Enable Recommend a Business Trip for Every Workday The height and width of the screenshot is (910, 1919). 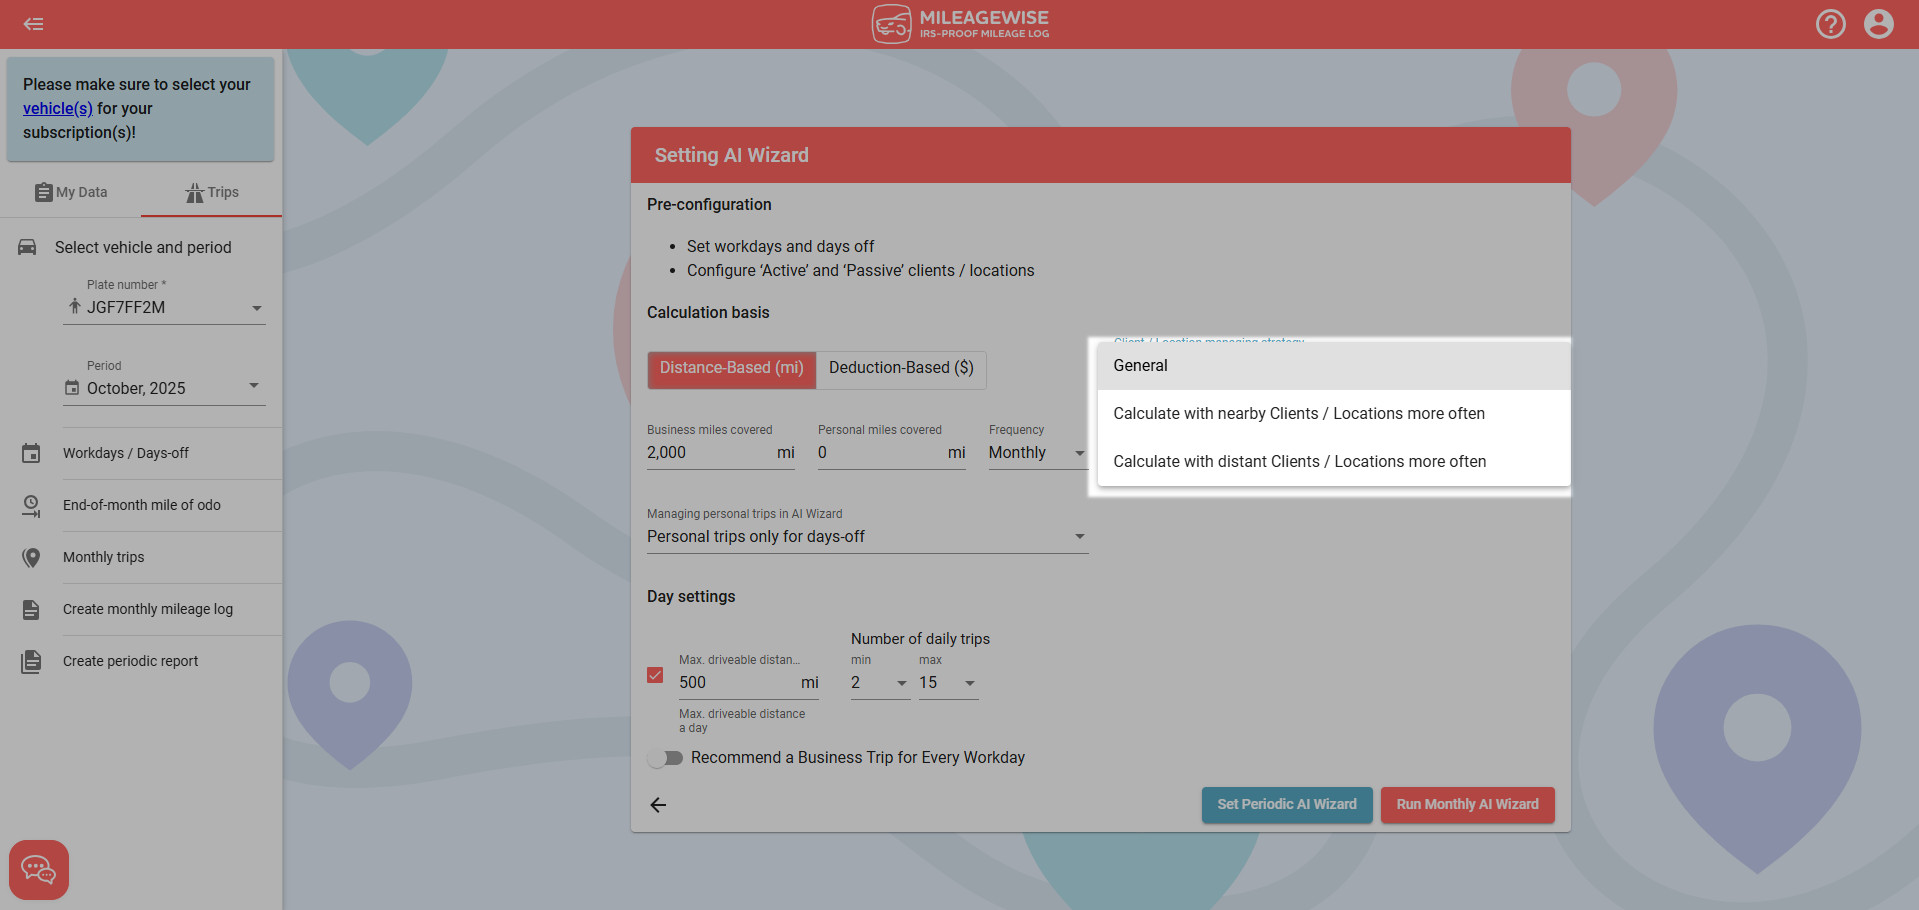click(665, 758)
